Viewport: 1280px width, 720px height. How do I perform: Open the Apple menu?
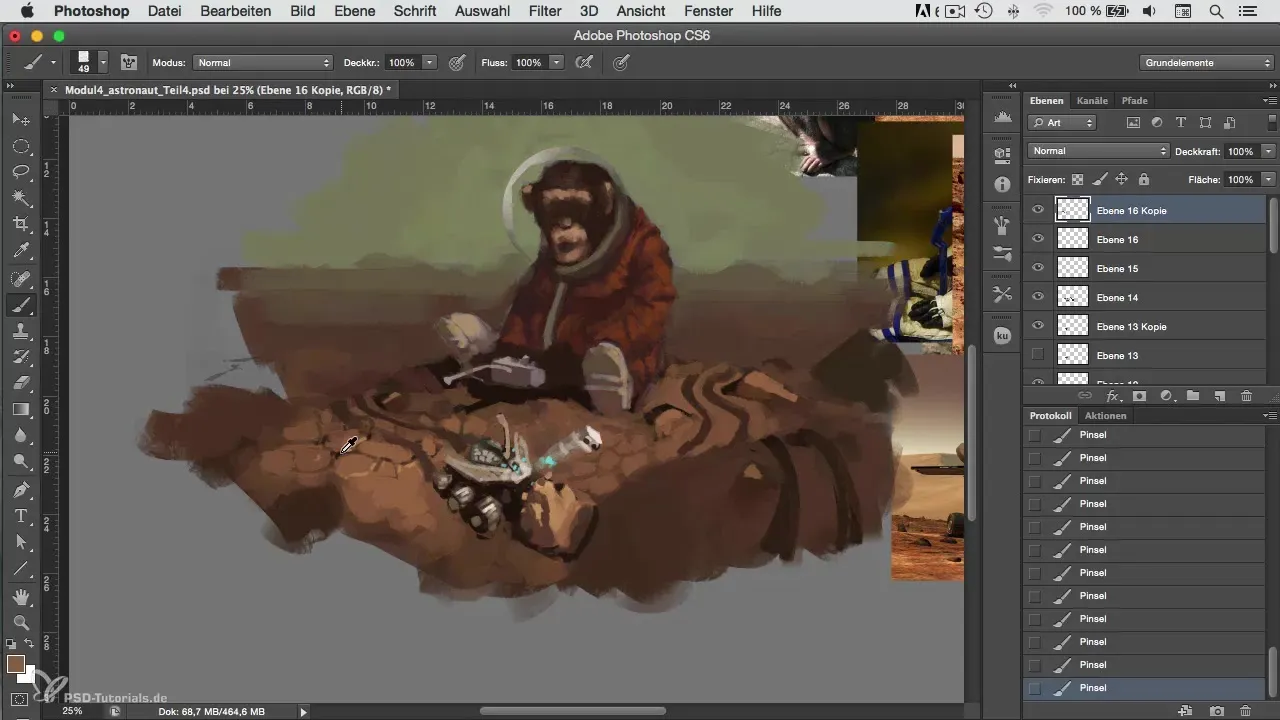click(x=27, y=11)
